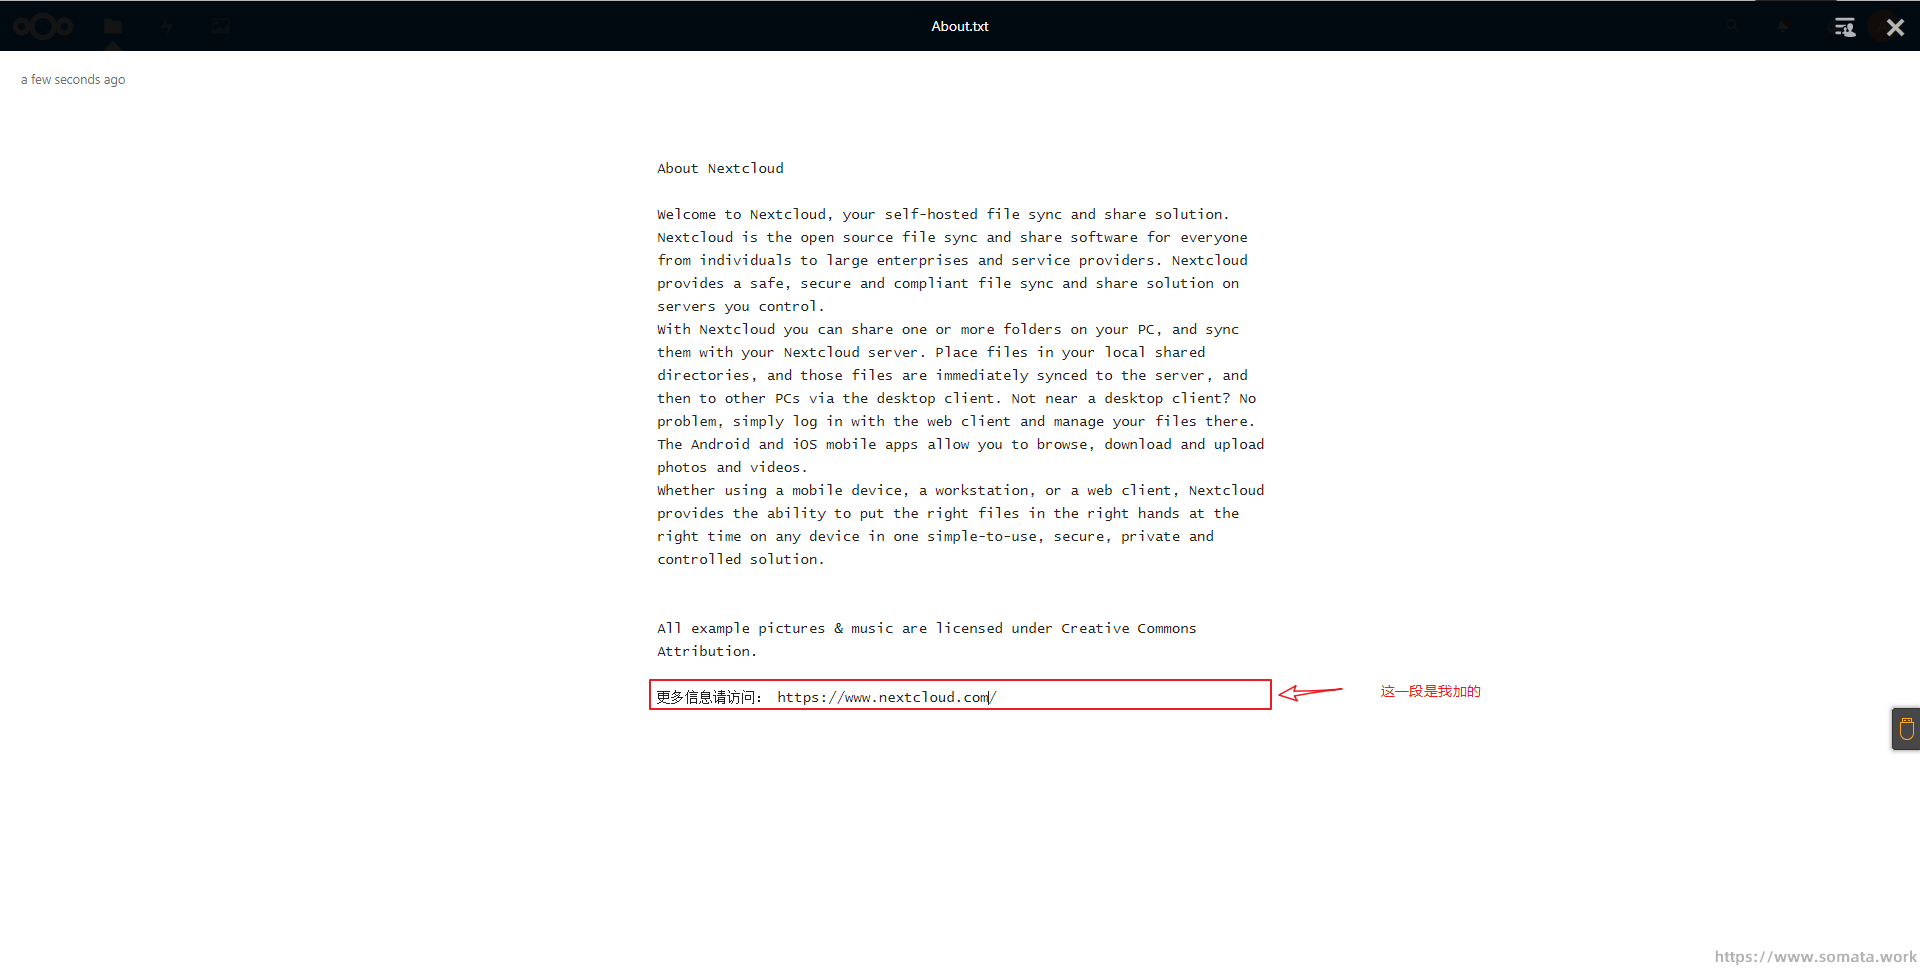The image size is (1920, 968).
Task: Click the line starting 'Whether using a mobile device'
Action: coord(960,490)
